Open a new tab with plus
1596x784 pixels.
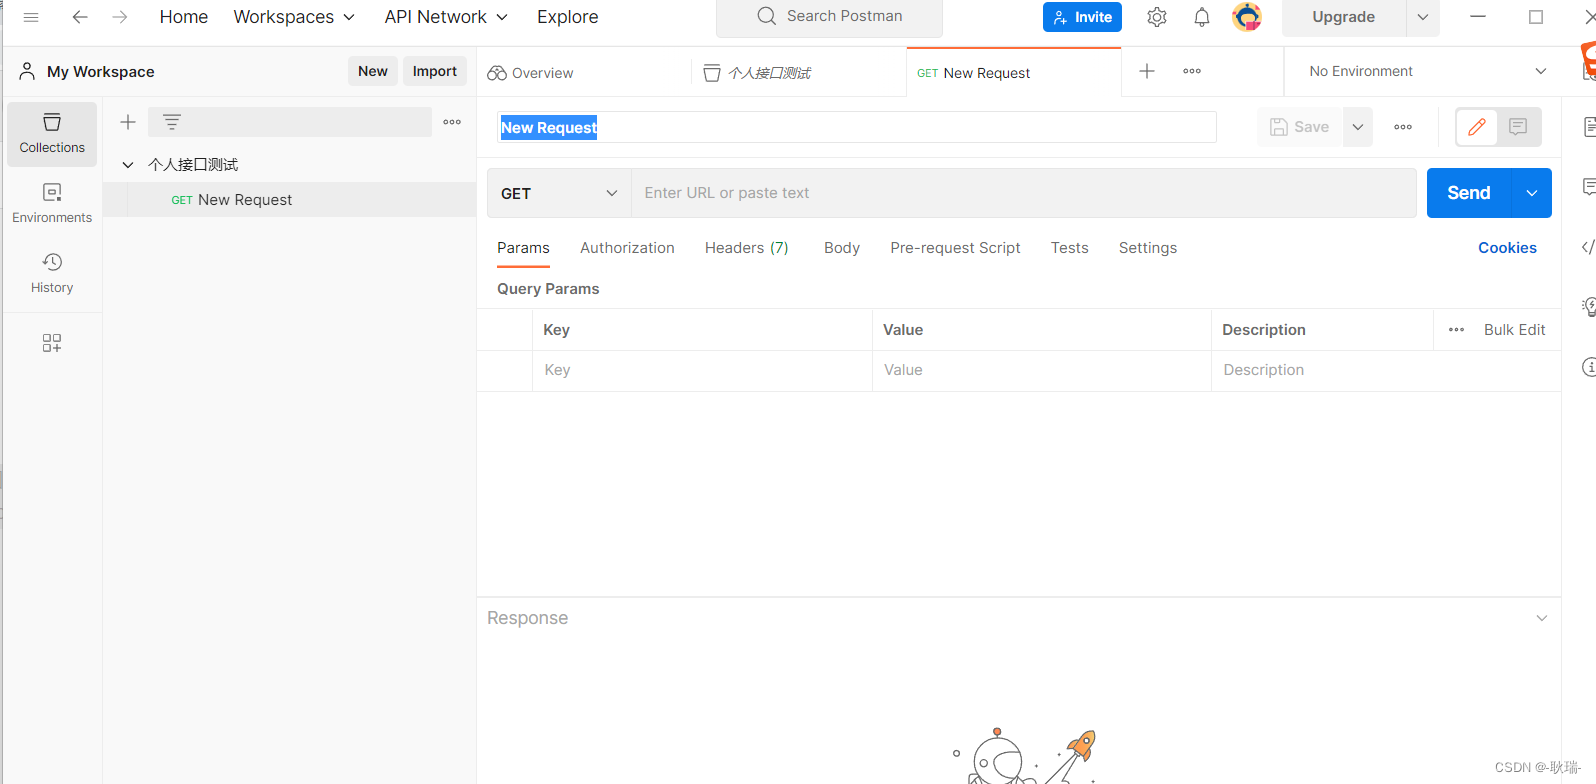pos(1147,71)
